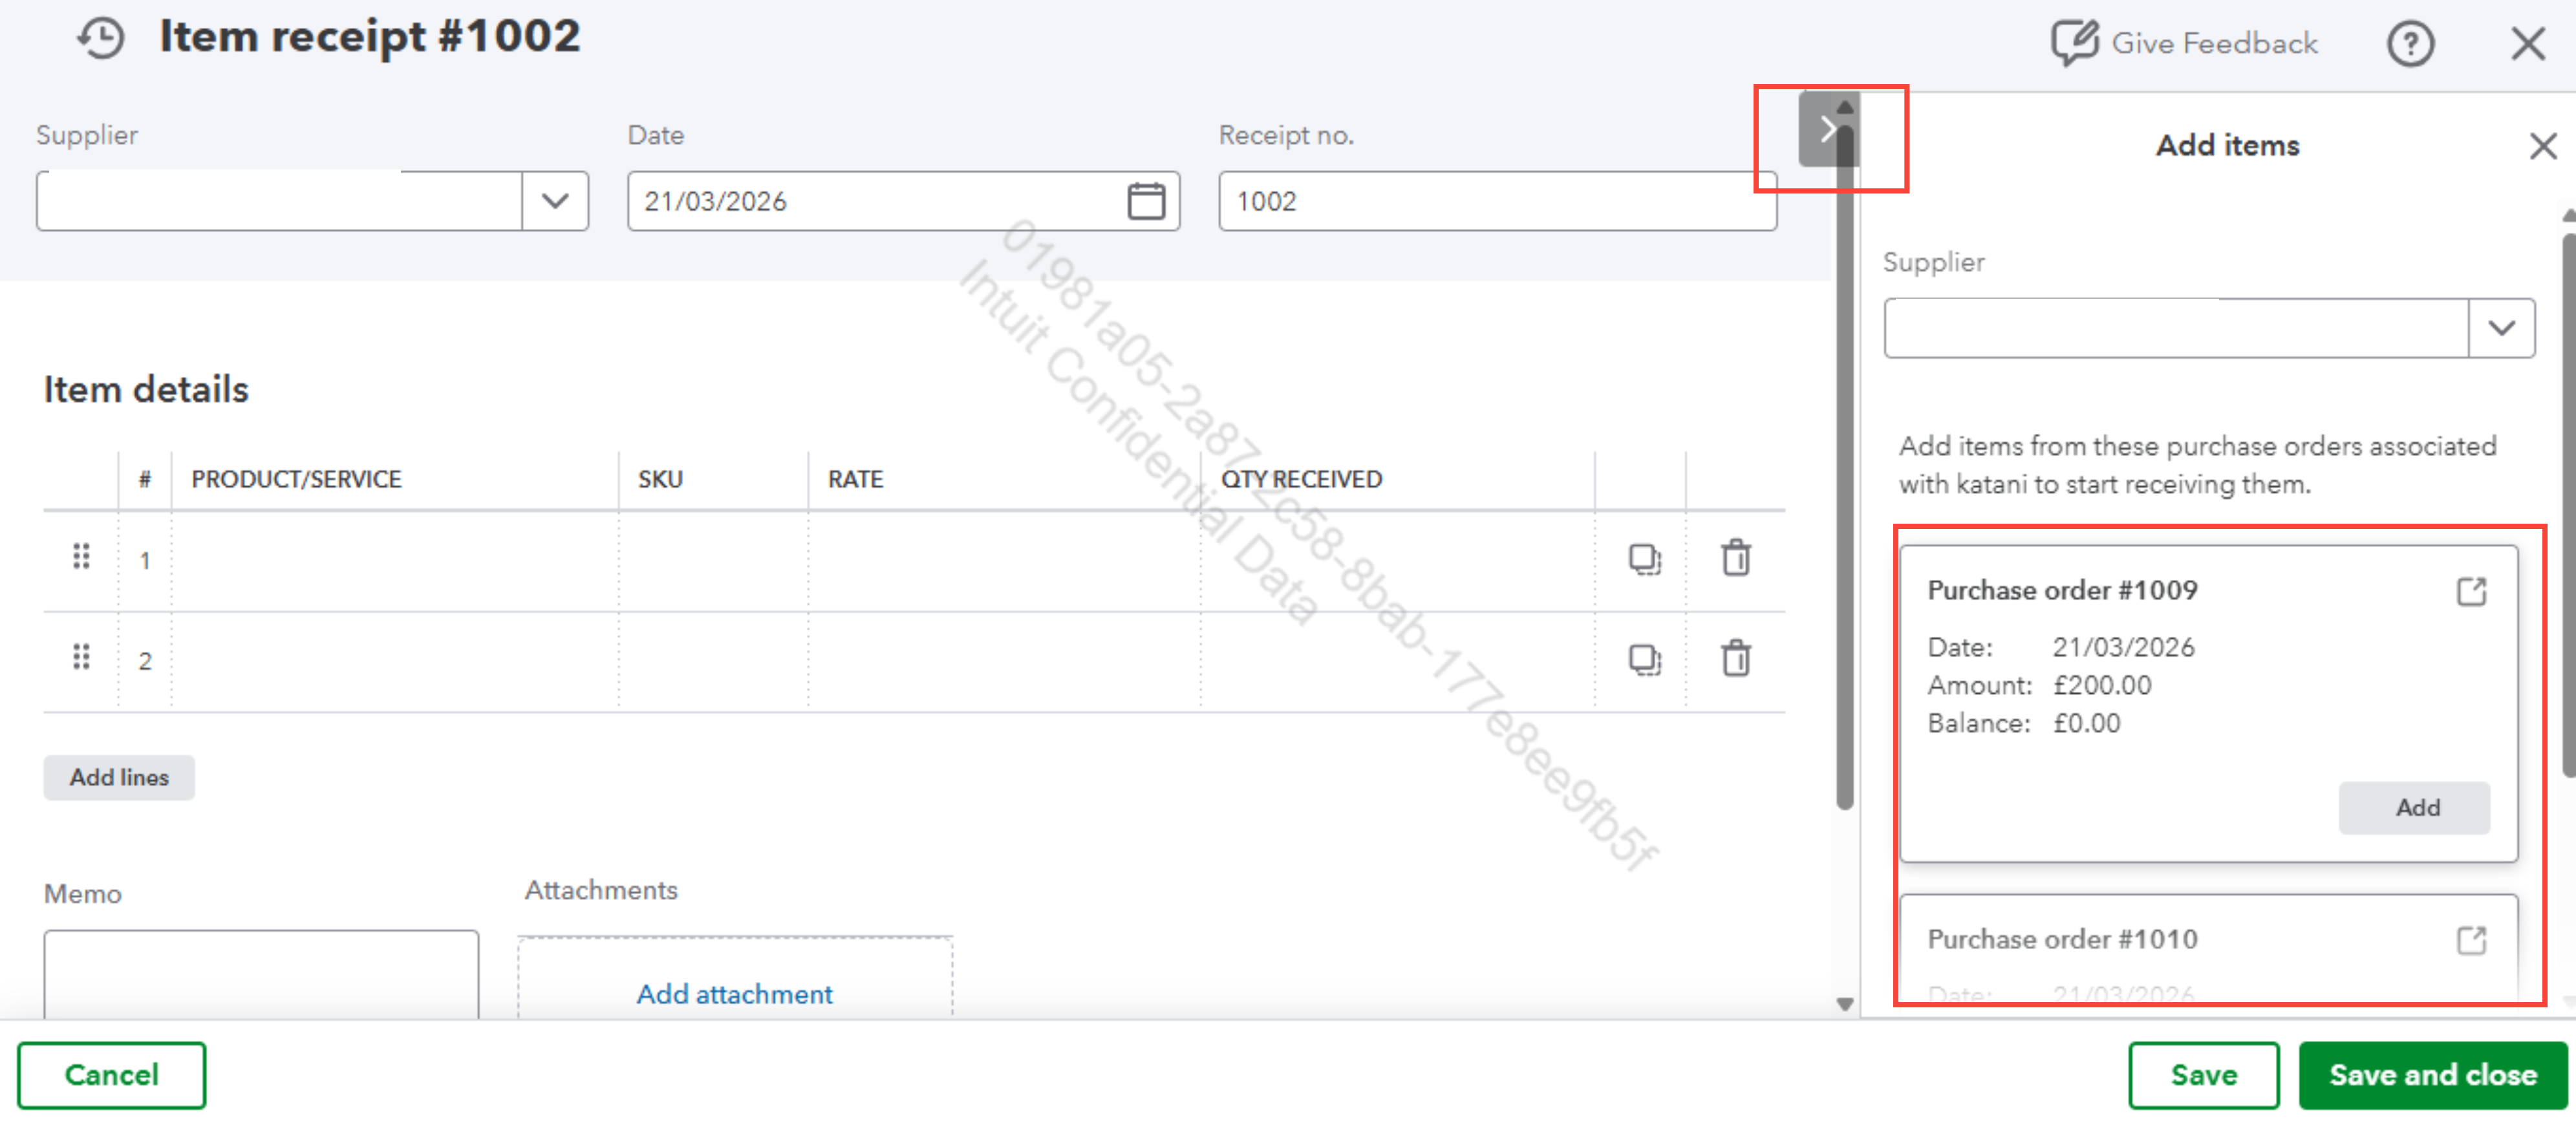The width and height of the screenshot is (2576, 1125).
Task: Click the Give Feedback icon
Action: pos(2075,43)
